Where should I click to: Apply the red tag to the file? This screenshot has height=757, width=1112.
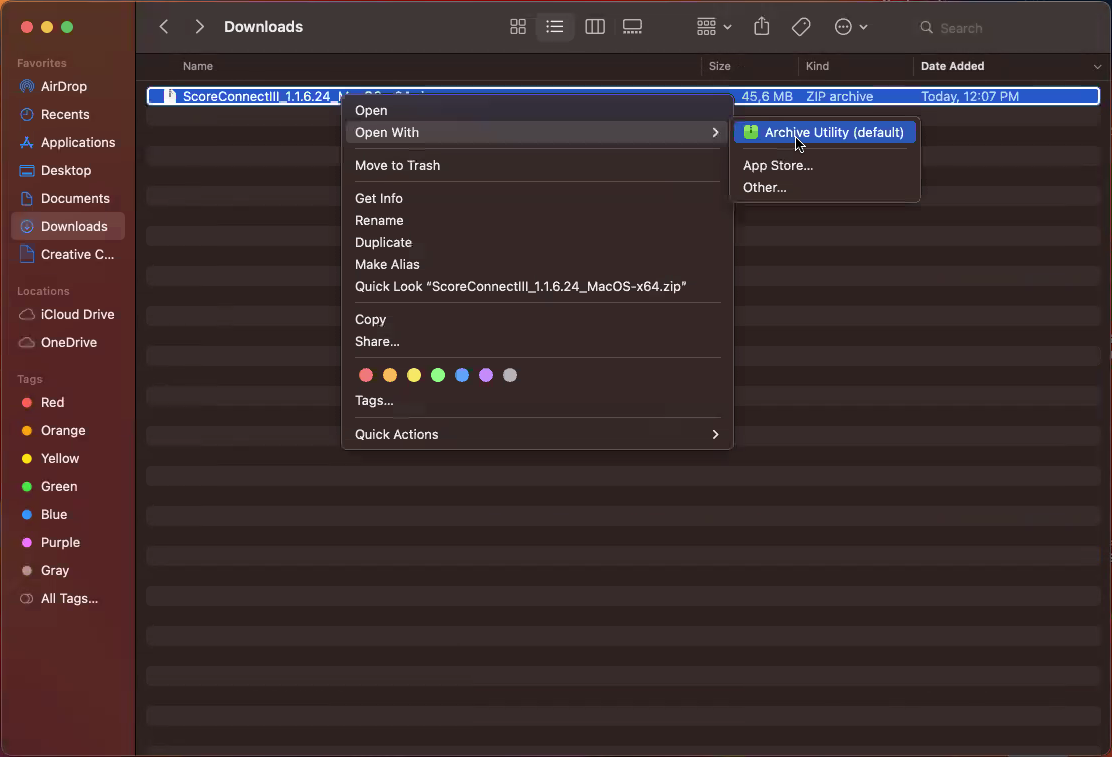click(x=366, y=375)
